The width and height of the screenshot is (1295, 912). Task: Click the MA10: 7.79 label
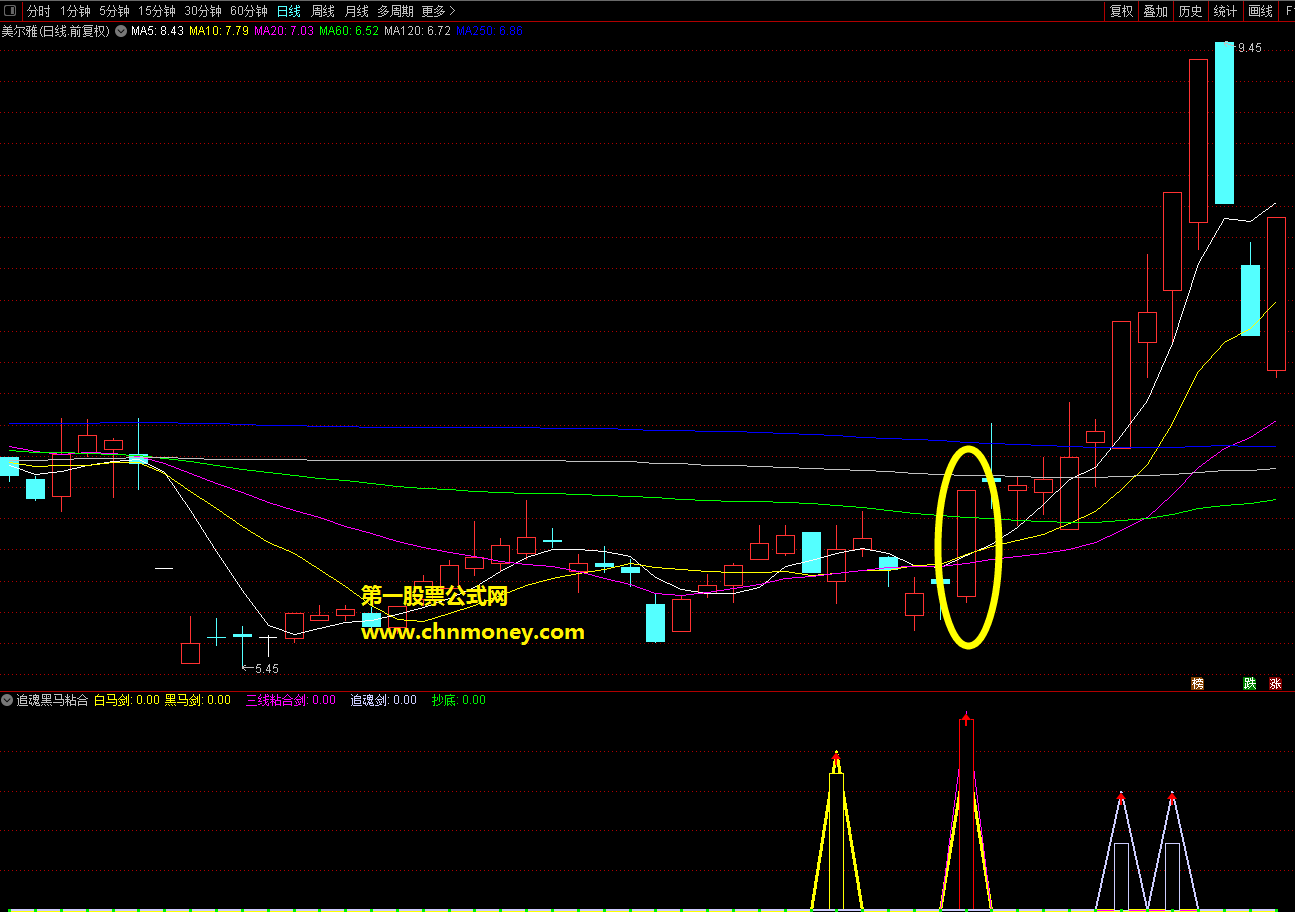point(219,31)
